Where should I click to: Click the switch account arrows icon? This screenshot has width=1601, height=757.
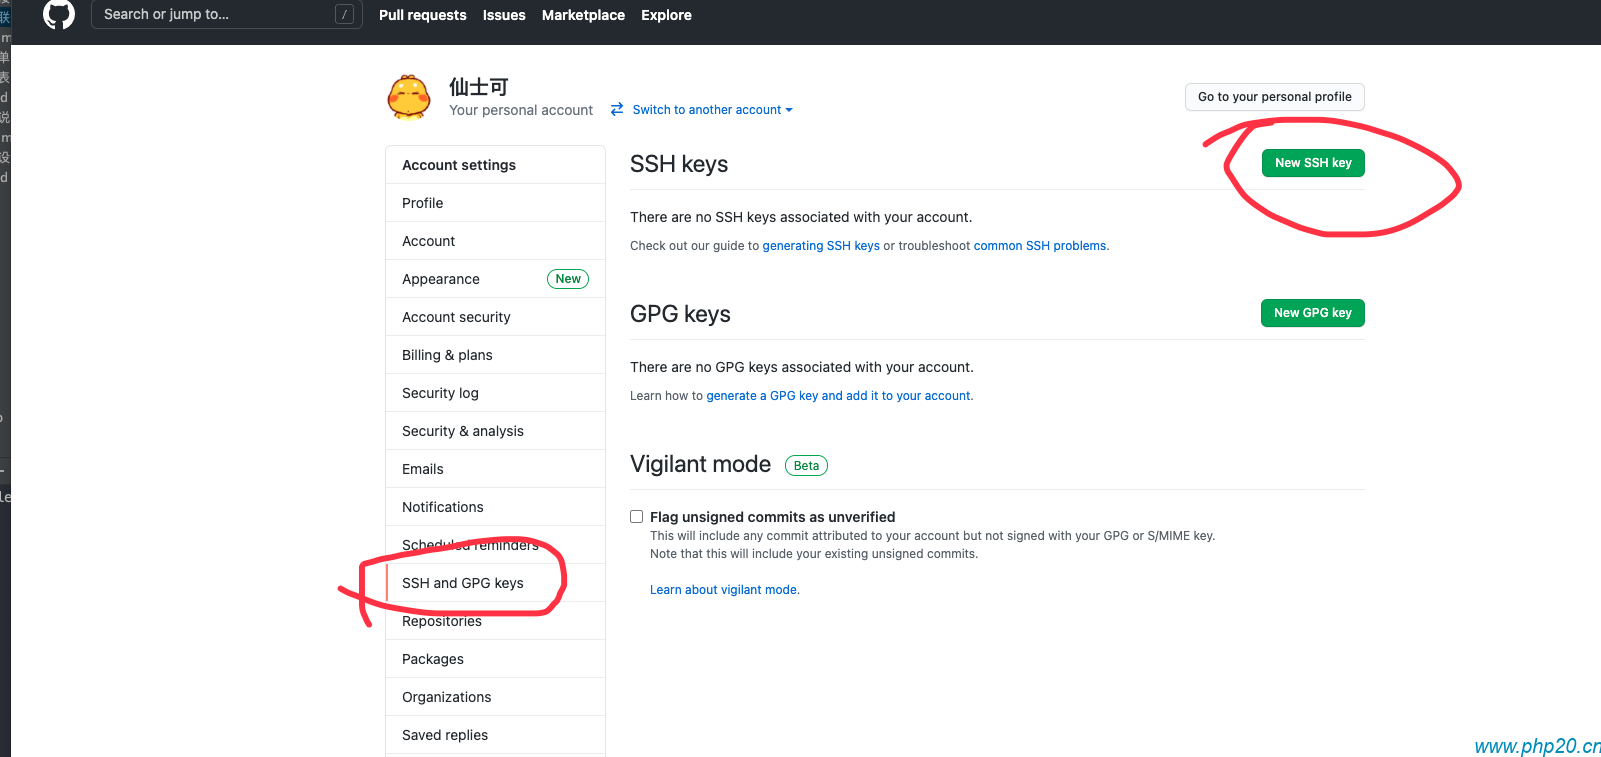pos(617,109)
